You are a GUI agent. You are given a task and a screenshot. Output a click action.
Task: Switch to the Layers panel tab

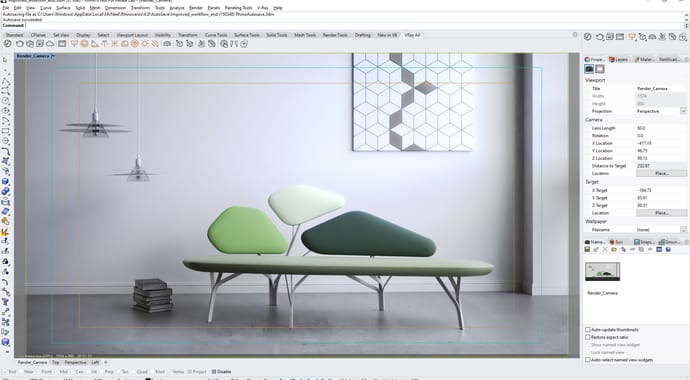[618, 59]
